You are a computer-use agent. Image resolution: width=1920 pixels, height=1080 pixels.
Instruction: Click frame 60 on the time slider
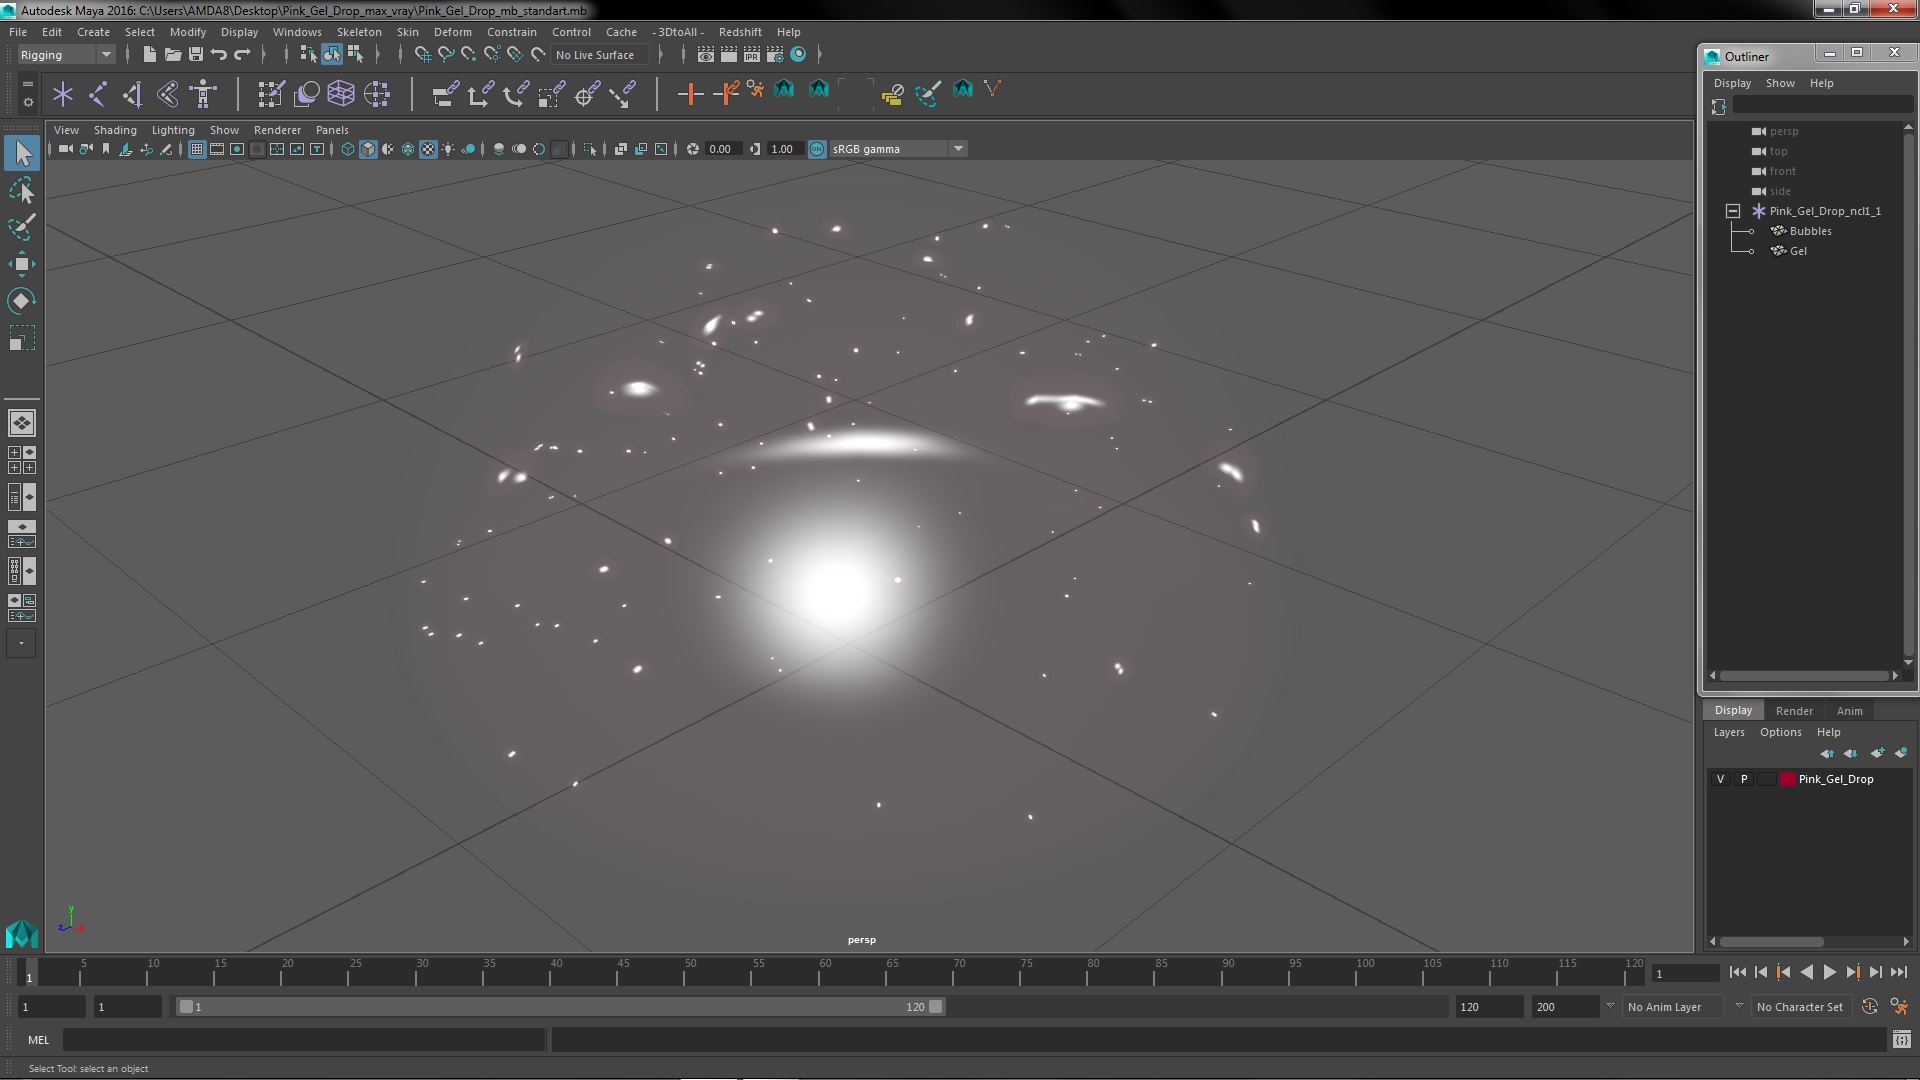click(825, 972)
